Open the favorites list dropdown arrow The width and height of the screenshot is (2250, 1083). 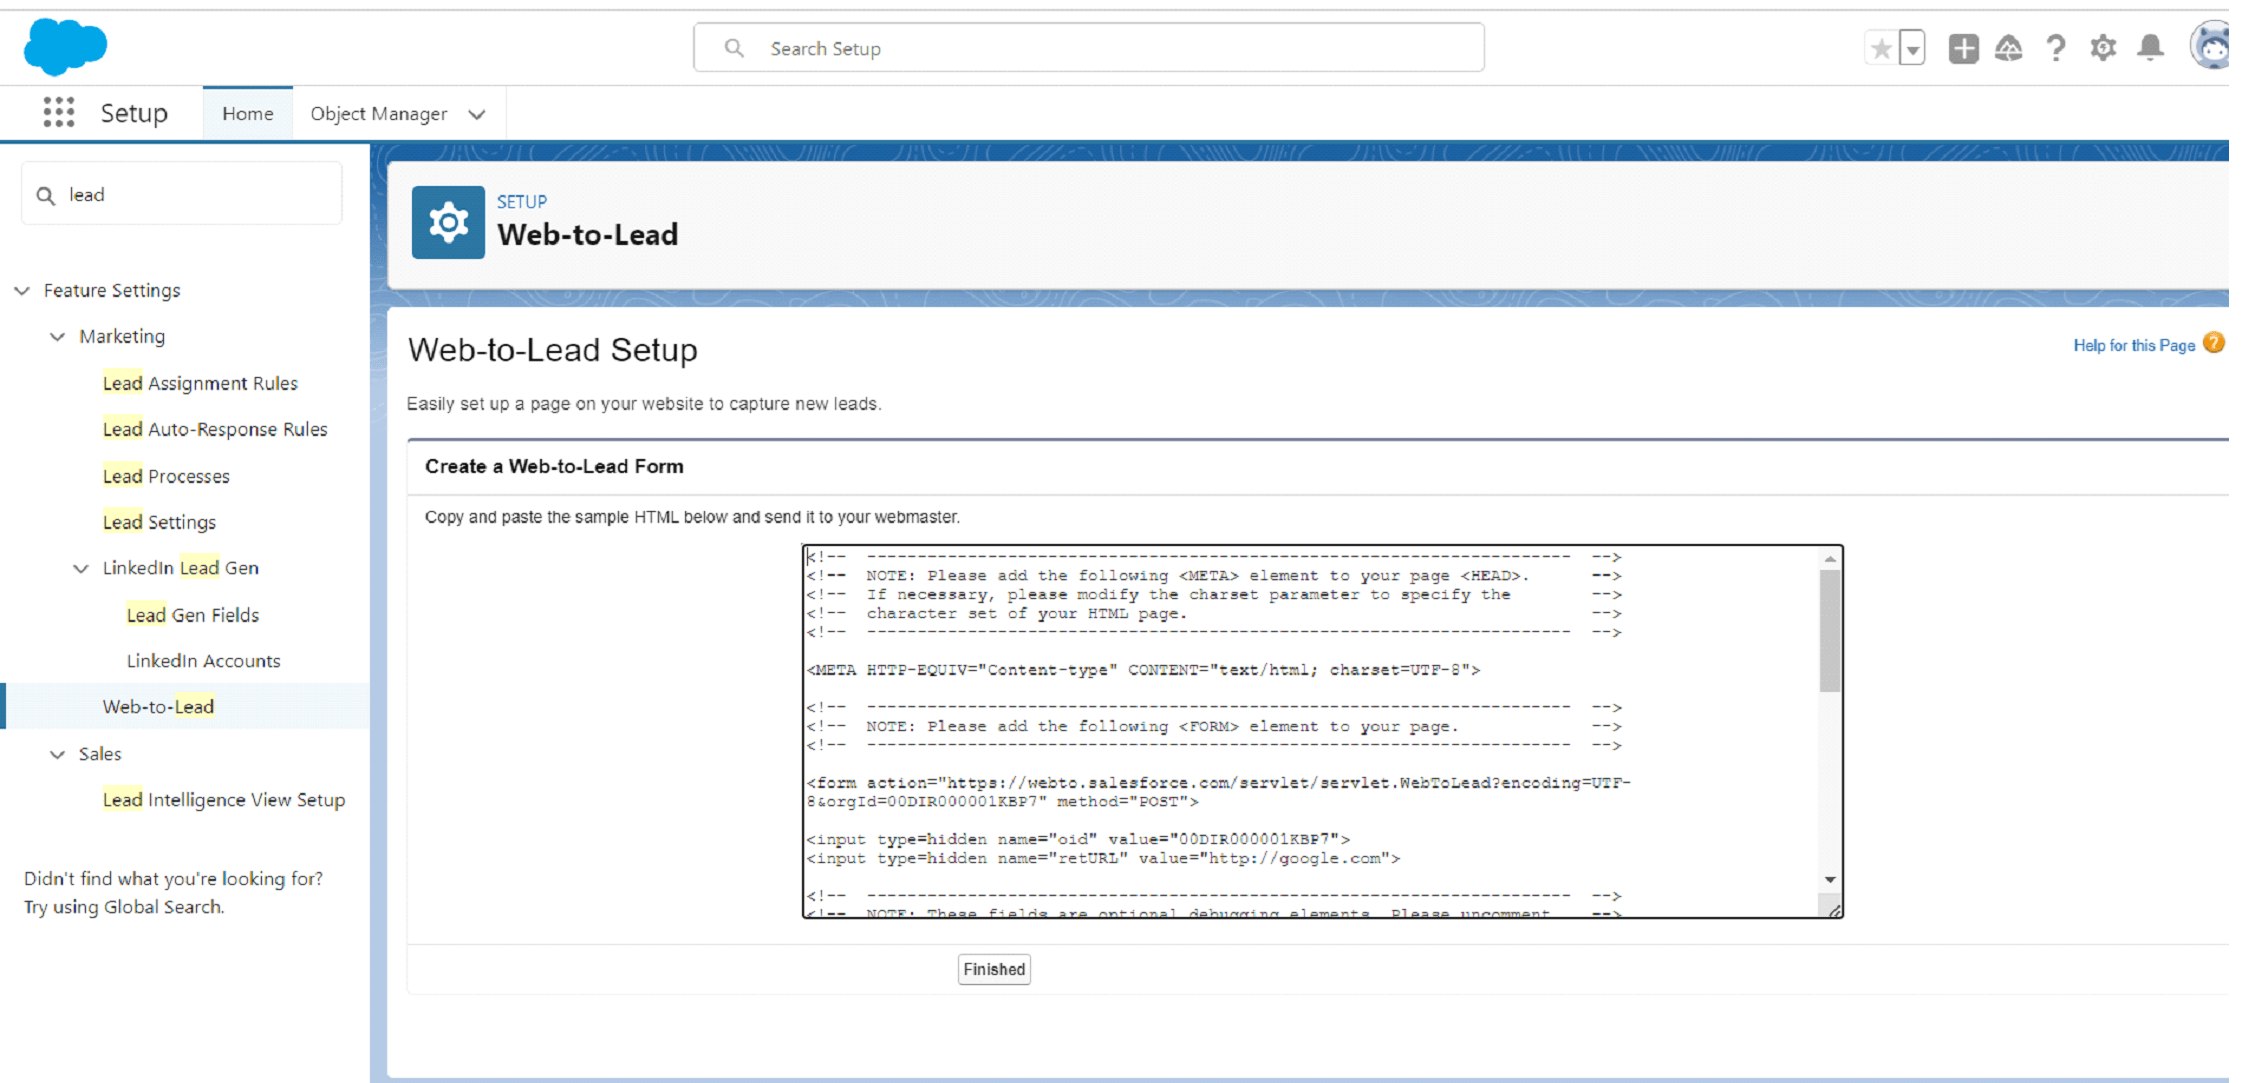1912,48
